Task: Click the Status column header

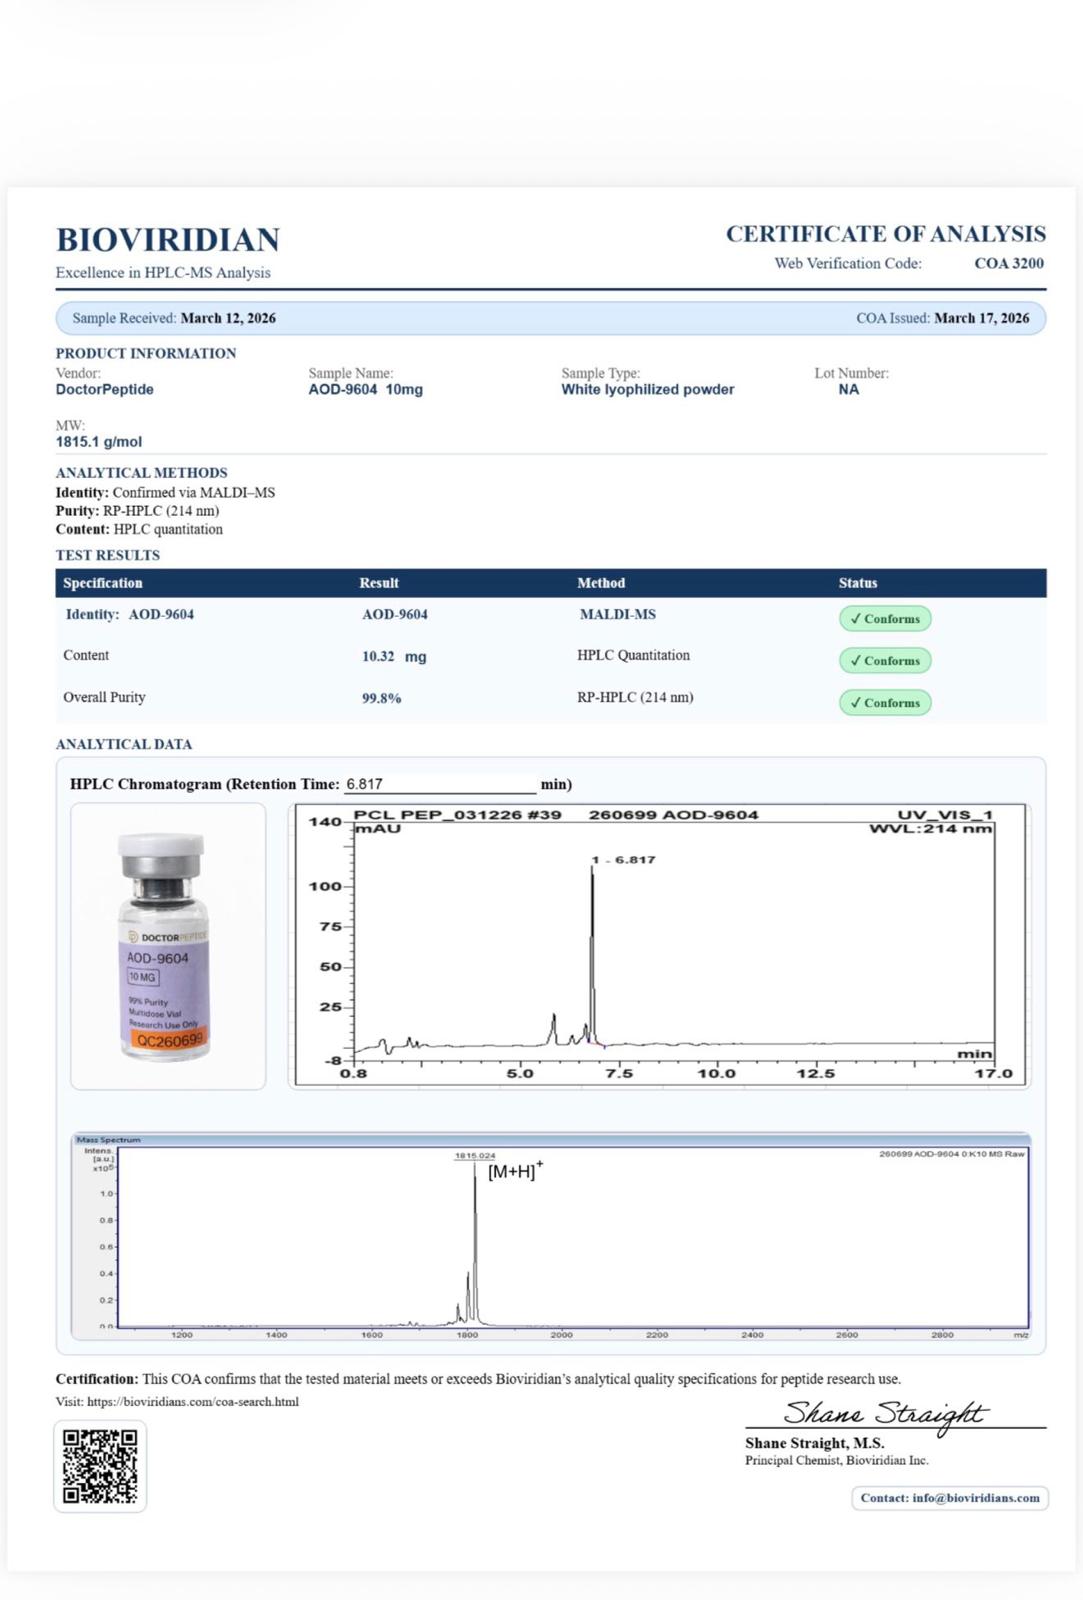Action: (858, 583)
